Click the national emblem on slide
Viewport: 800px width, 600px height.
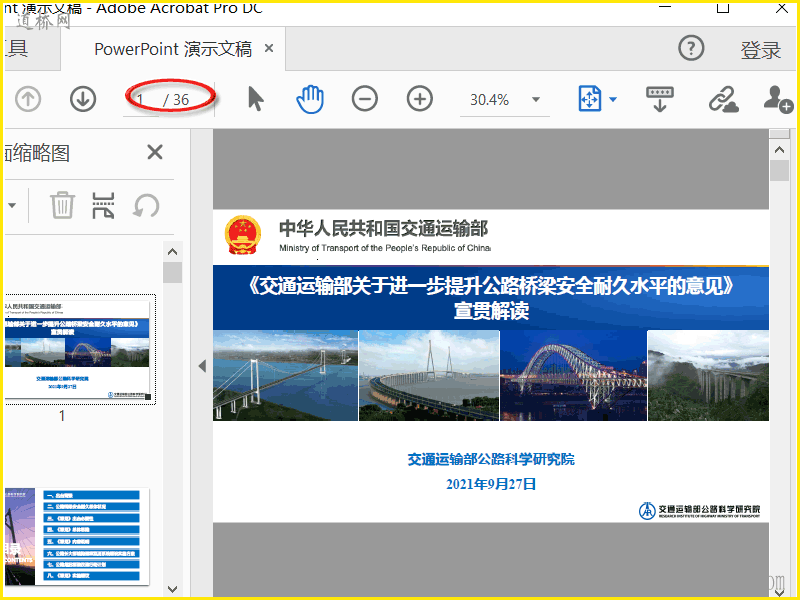tap(242, 235)
